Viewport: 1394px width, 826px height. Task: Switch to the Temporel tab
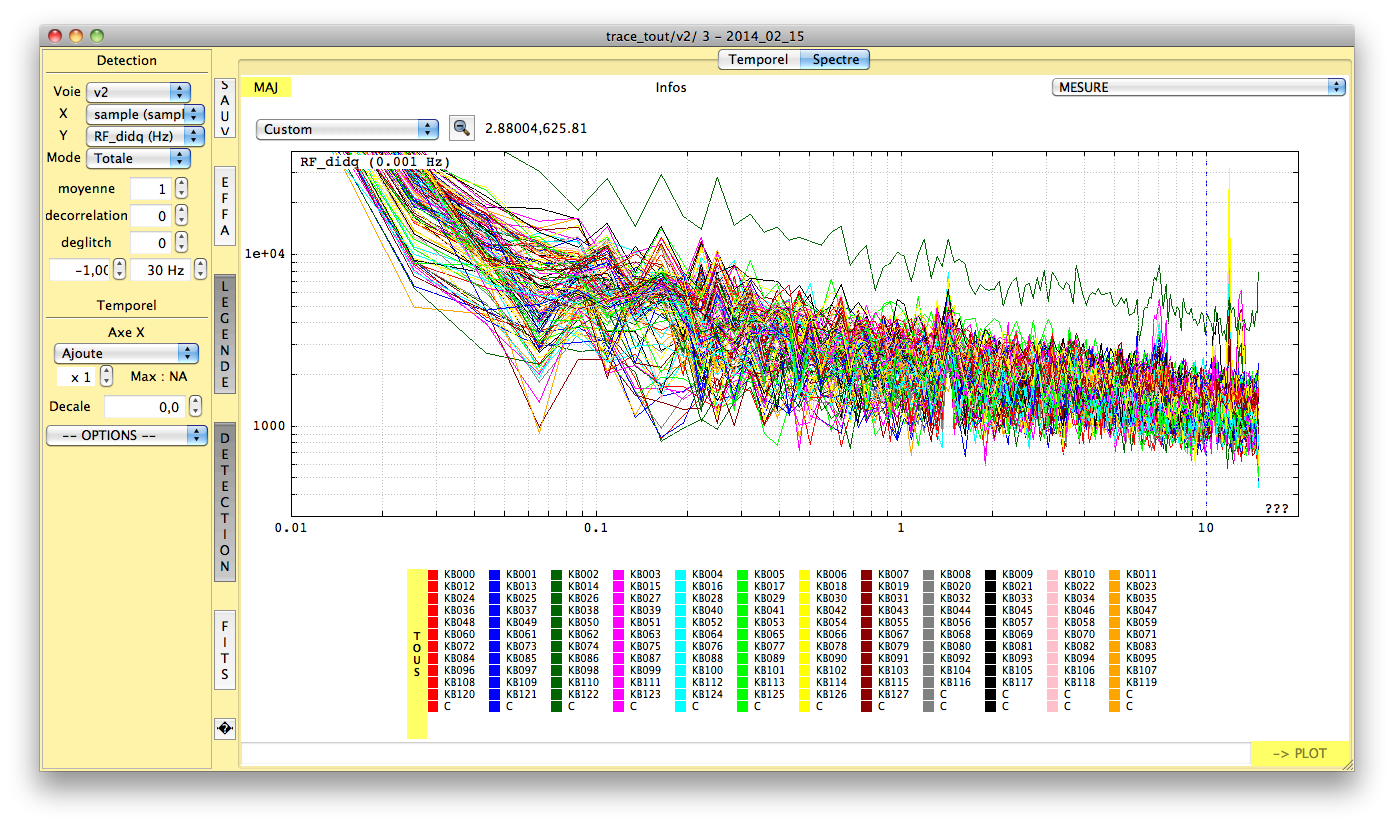coord(758,60)
